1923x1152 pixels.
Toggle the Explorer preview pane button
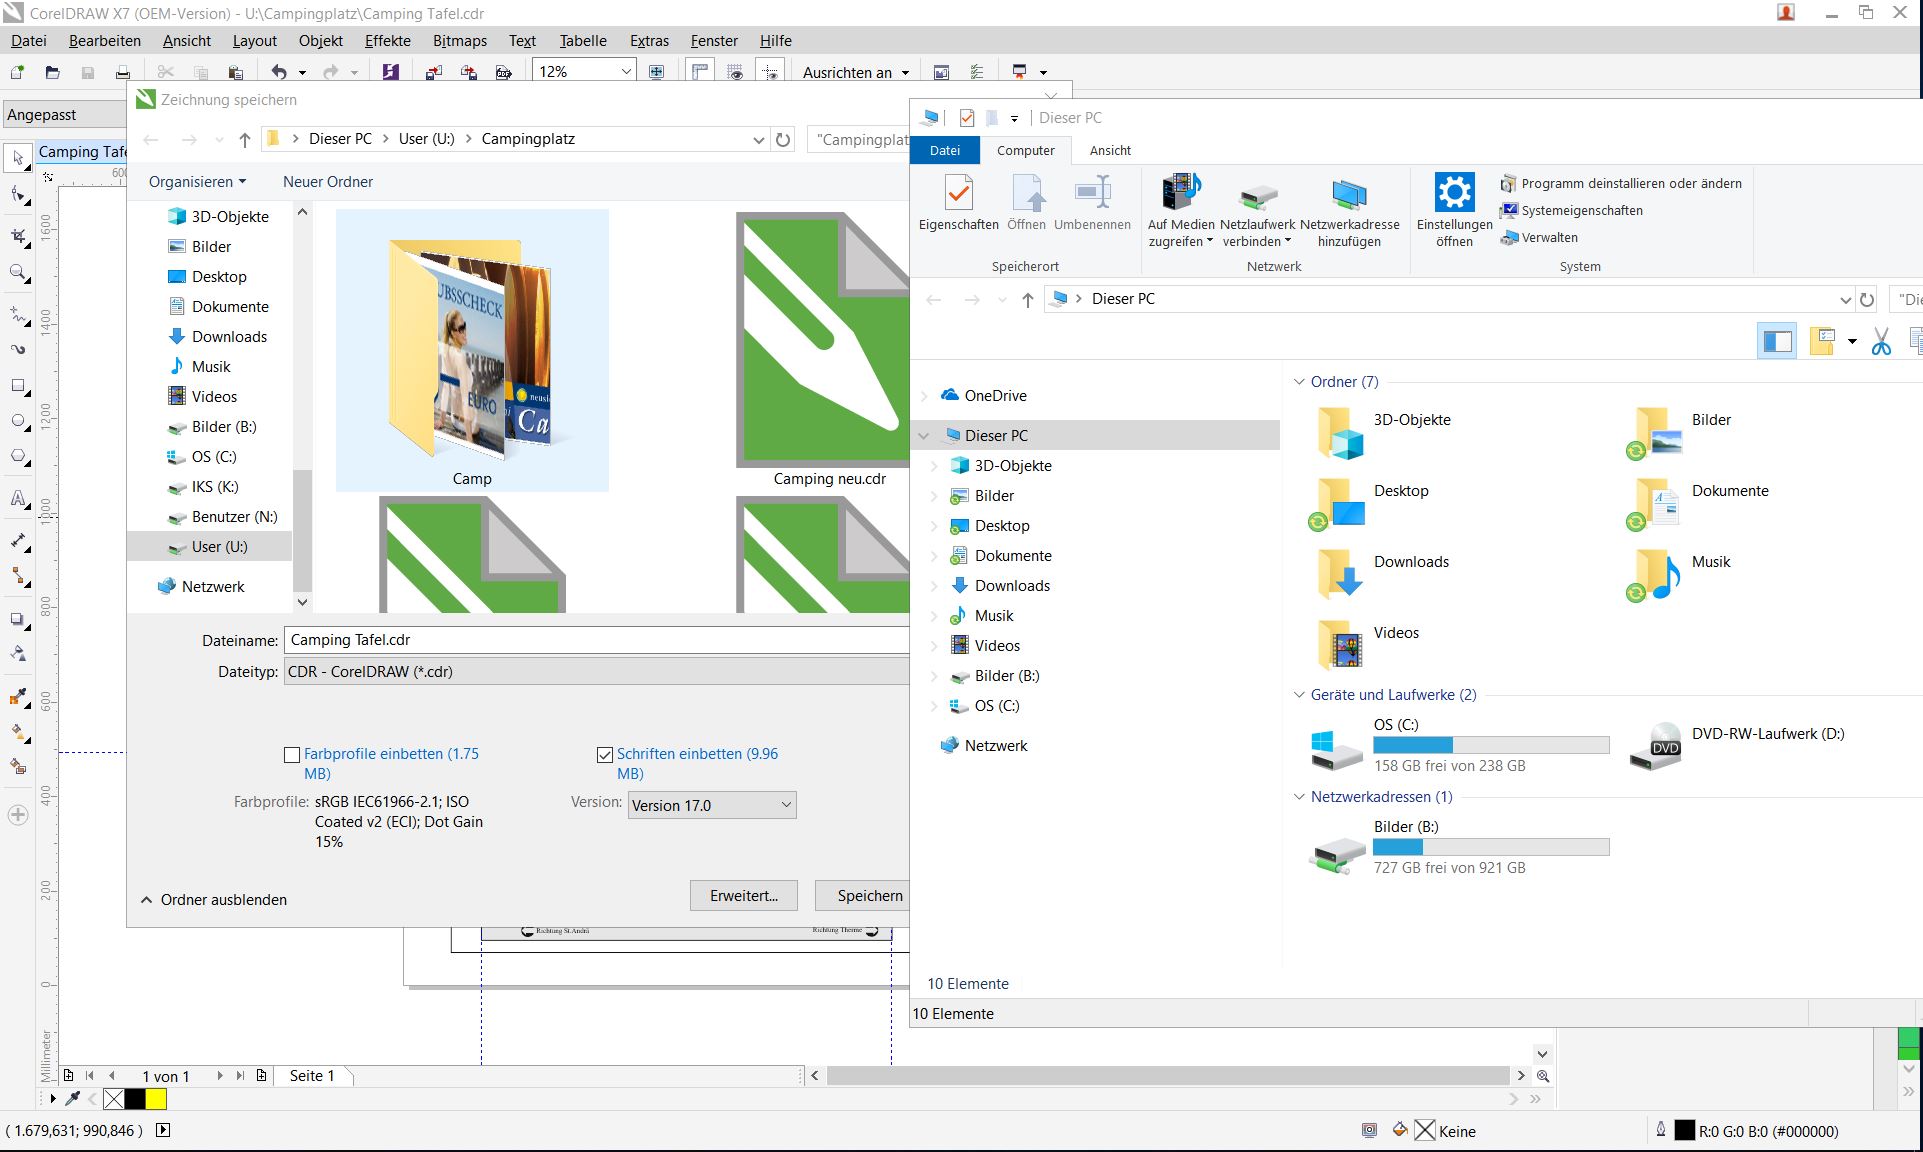coord(1777,341)
